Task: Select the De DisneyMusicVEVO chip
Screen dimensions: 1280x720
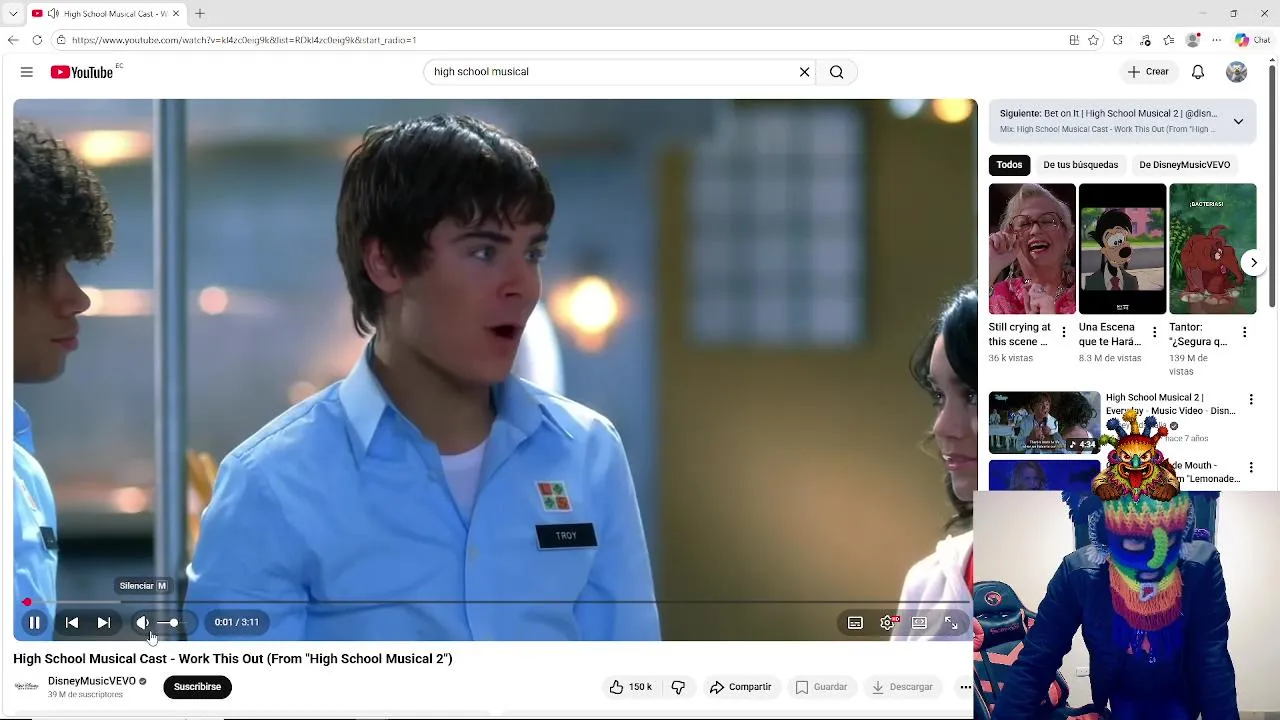Action: pos(1184,165)
